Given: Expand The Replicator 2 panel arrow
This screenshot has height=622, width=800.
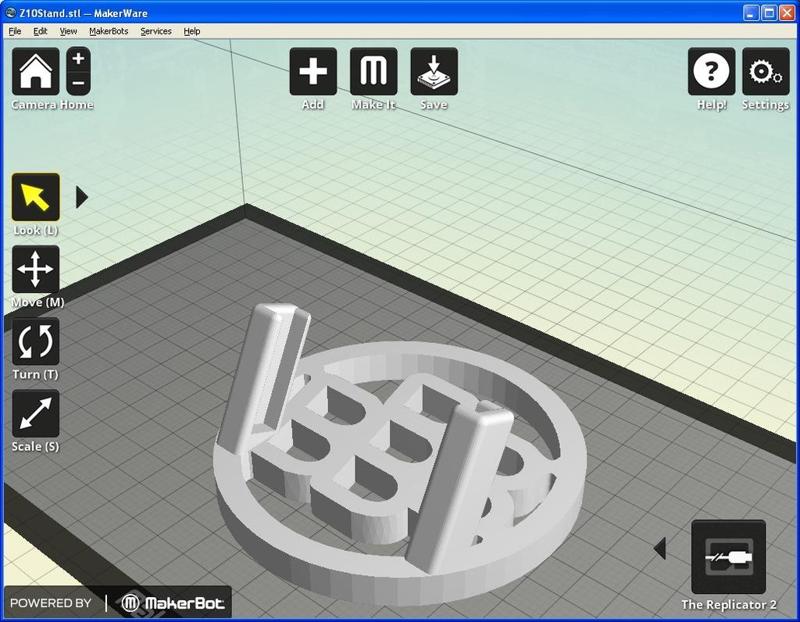Looking at the screenshot, I should 660,548.
